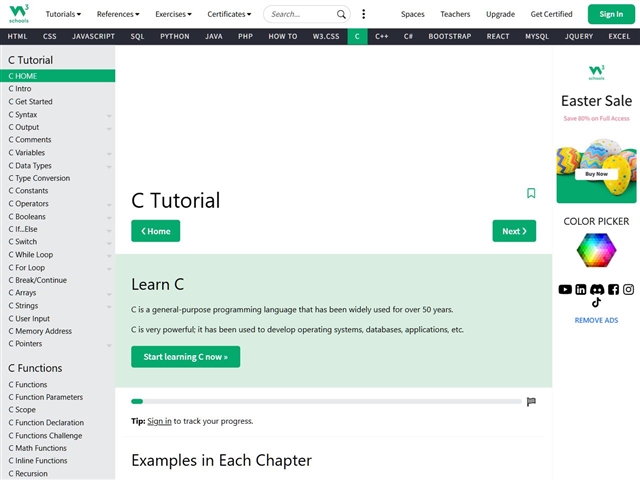This screenshot has width=640, height=480.
Task: Open the Spaces link
Action: pyautogui.click(x=412, y=14)
